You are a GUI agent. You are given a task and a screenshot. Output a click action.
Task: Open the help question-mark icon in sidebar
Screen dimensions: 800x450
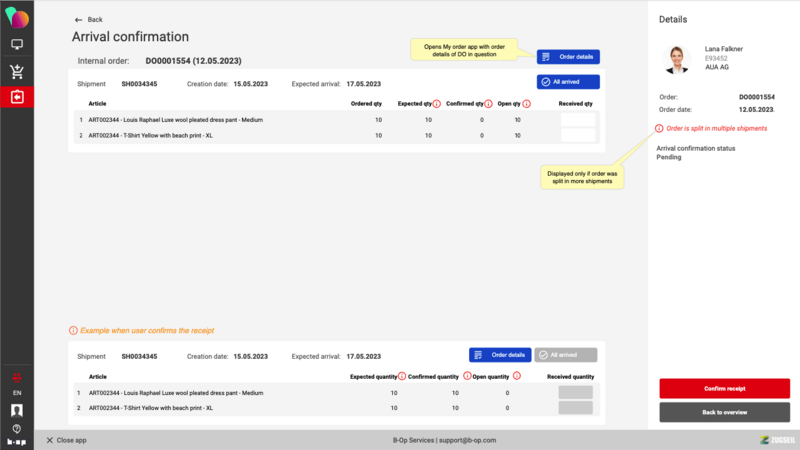tap(17, 427)
